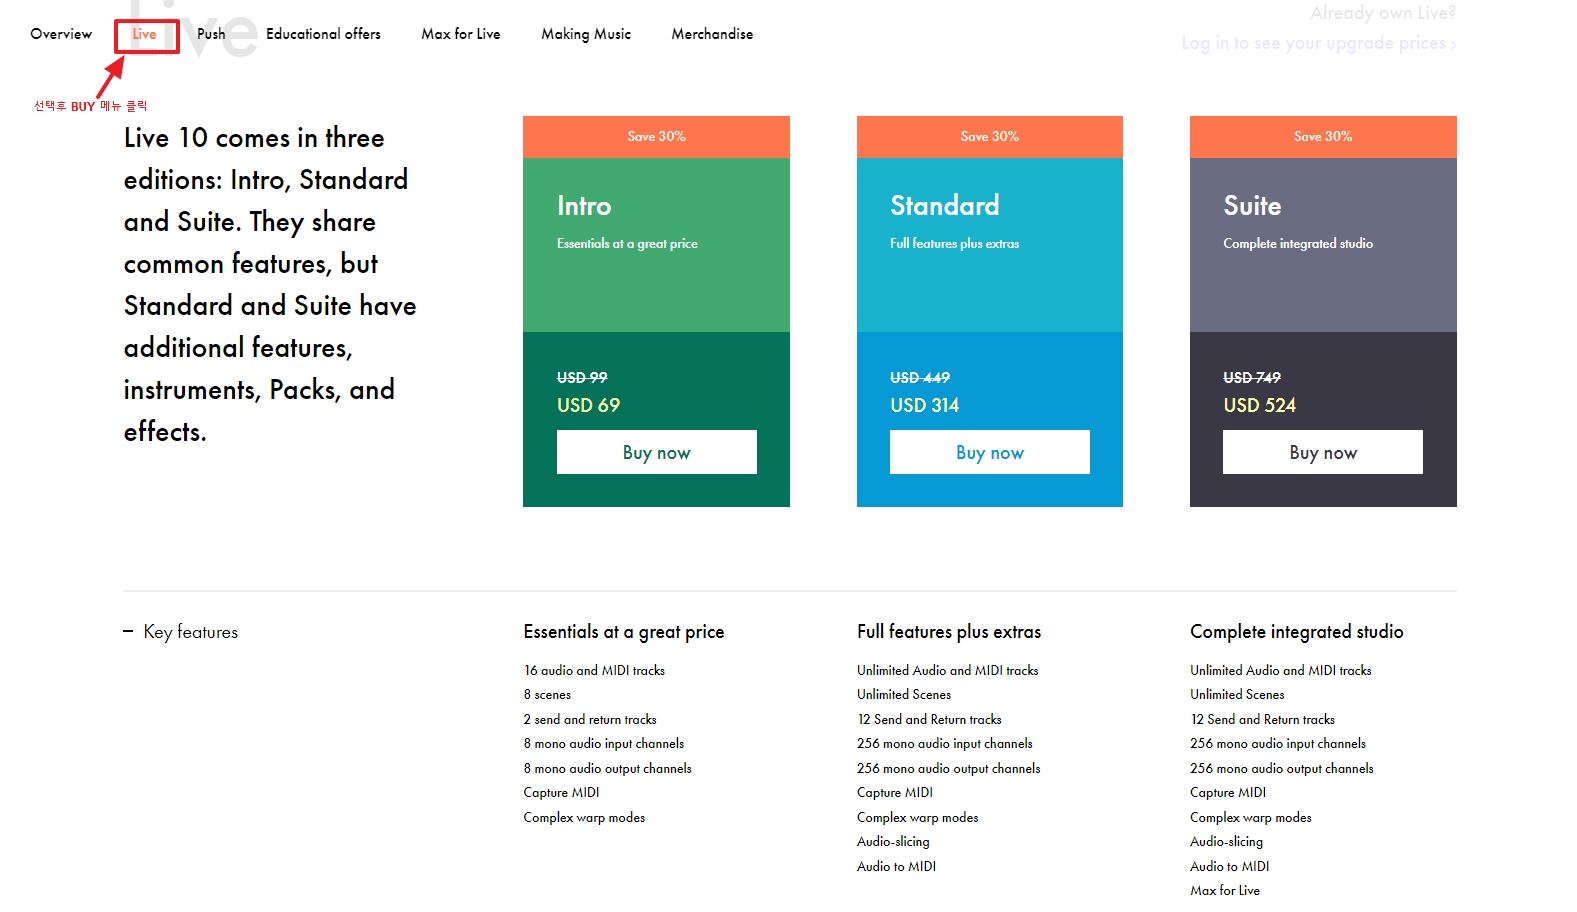Viewport: 1577px width, 912px height.
Task: Open the Overview tab
Action: [61, 34]
